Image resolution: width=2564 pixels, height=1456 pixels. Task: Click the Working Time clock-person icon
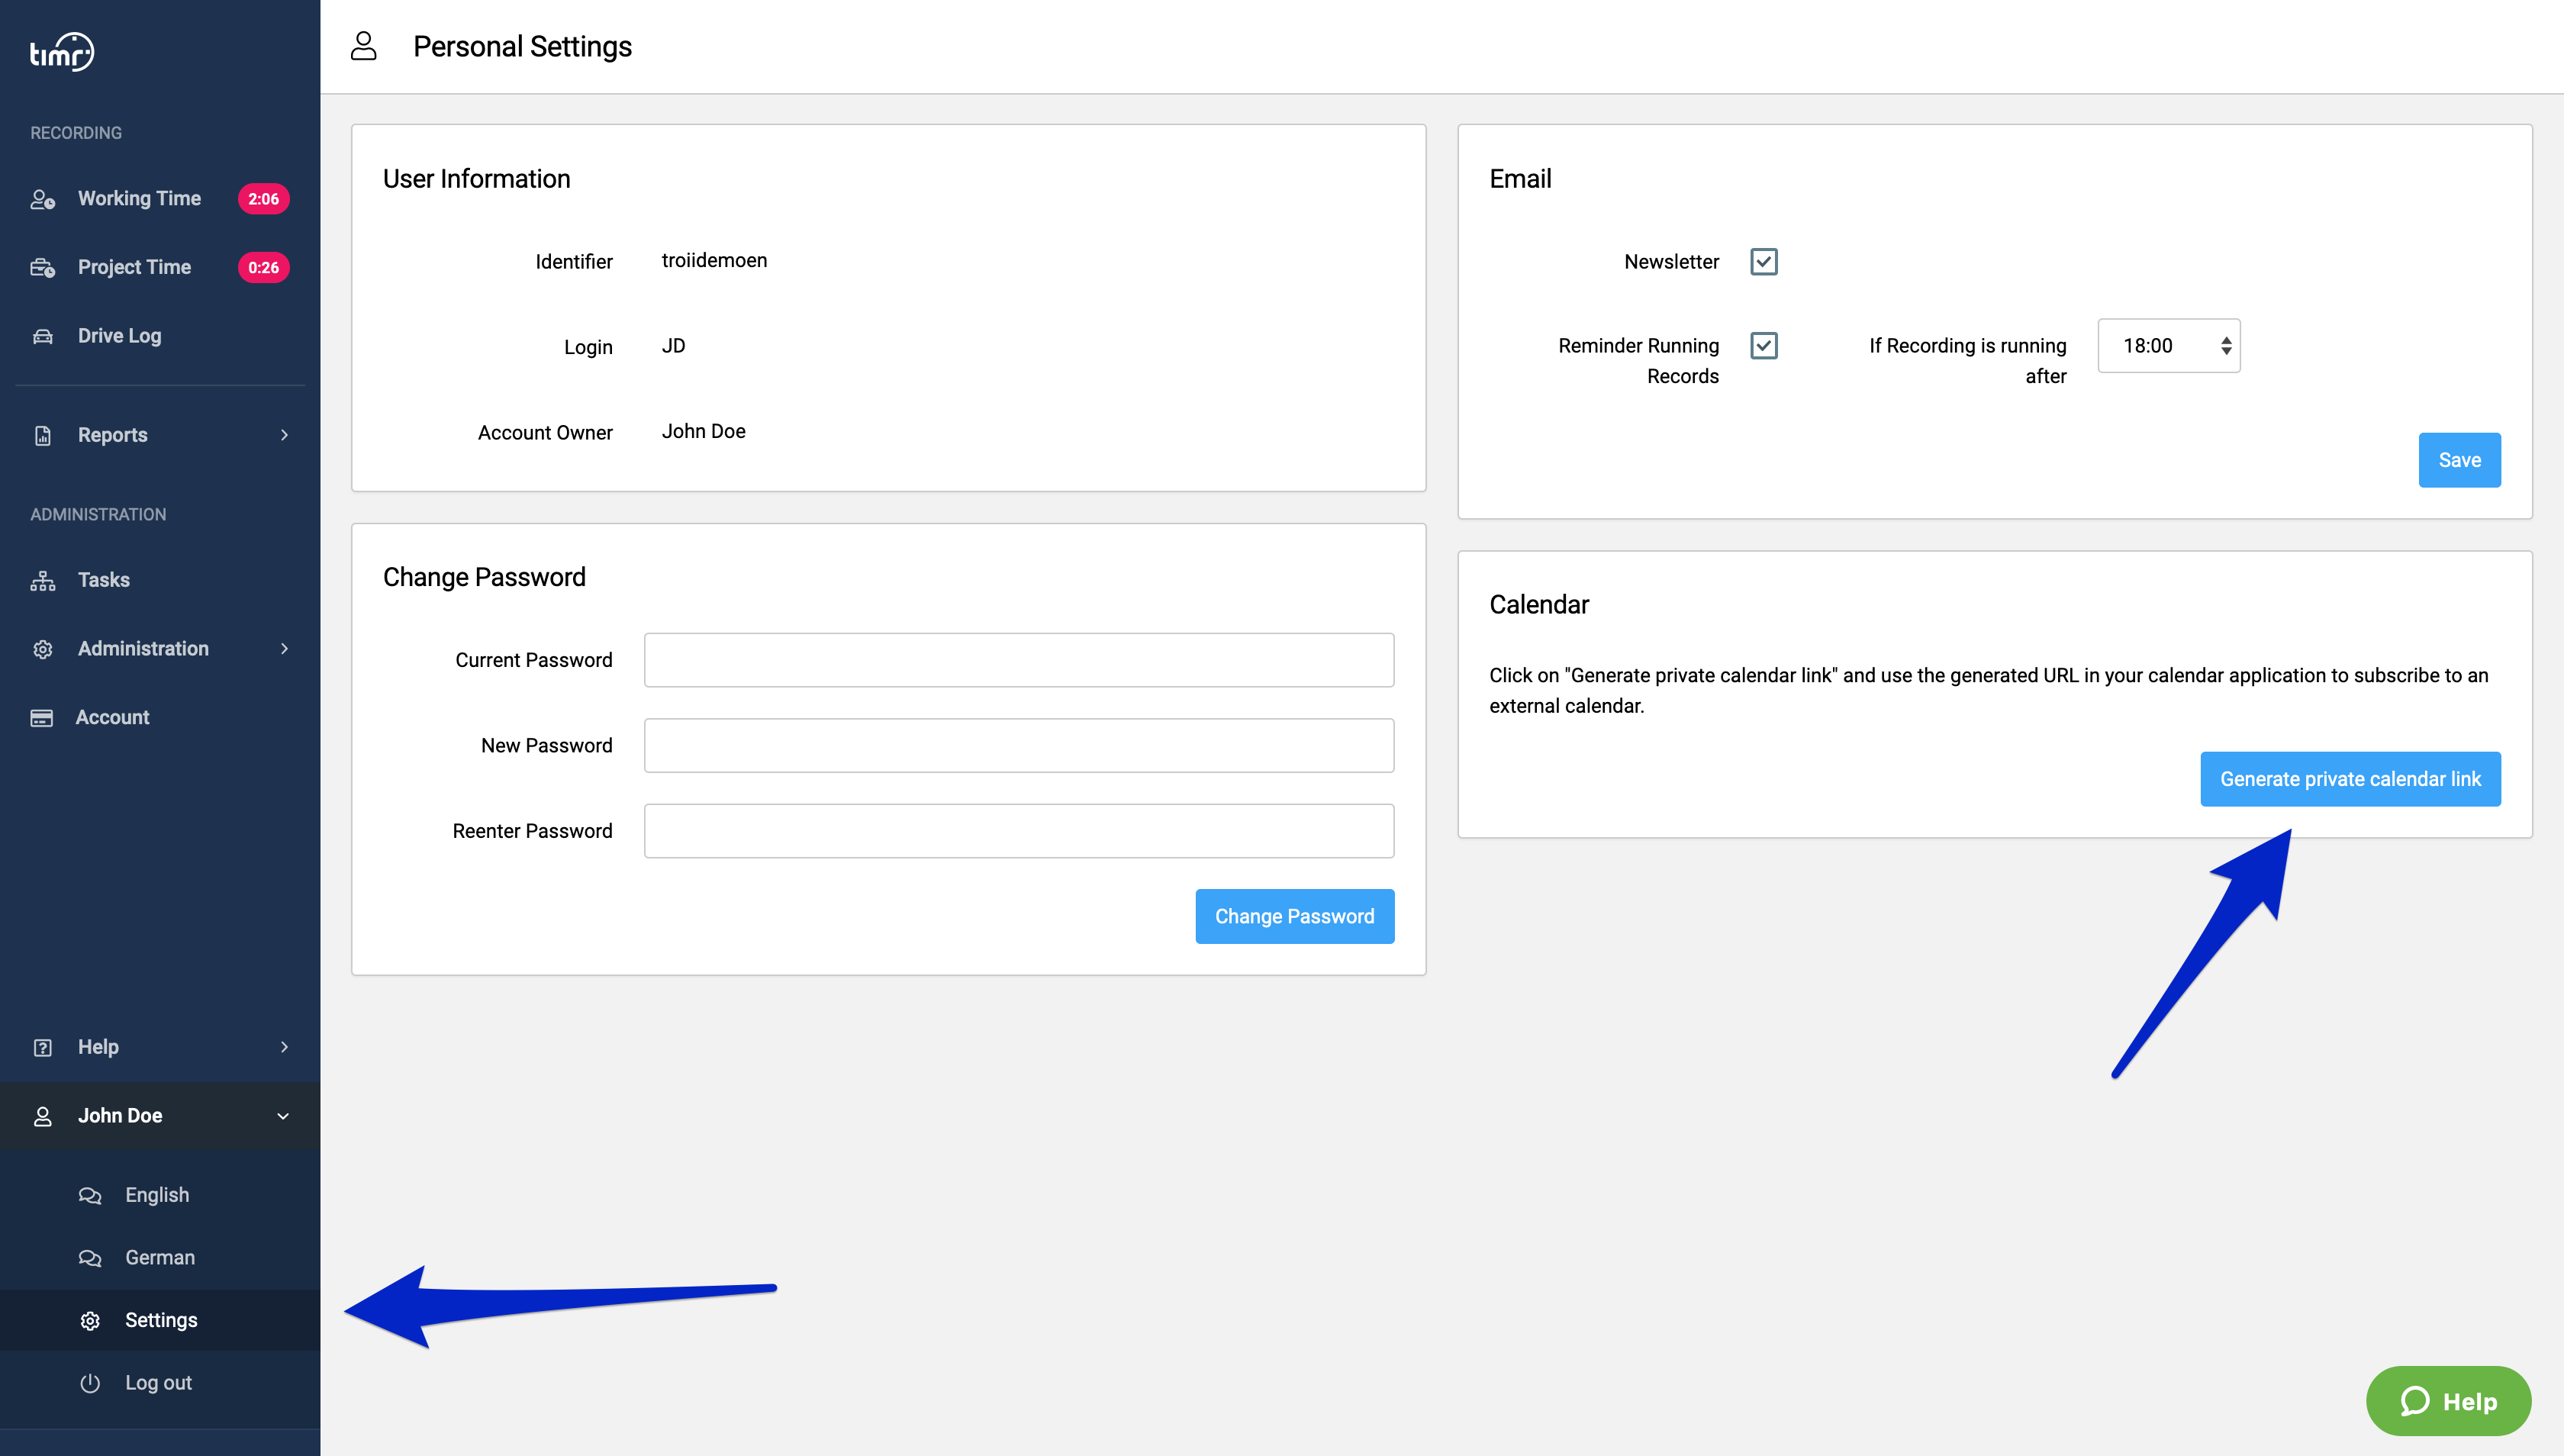pos(42,199)
